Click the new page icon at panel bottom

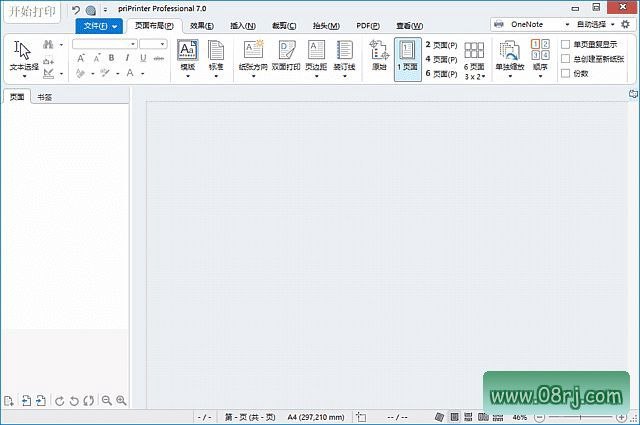click(9, 401)
